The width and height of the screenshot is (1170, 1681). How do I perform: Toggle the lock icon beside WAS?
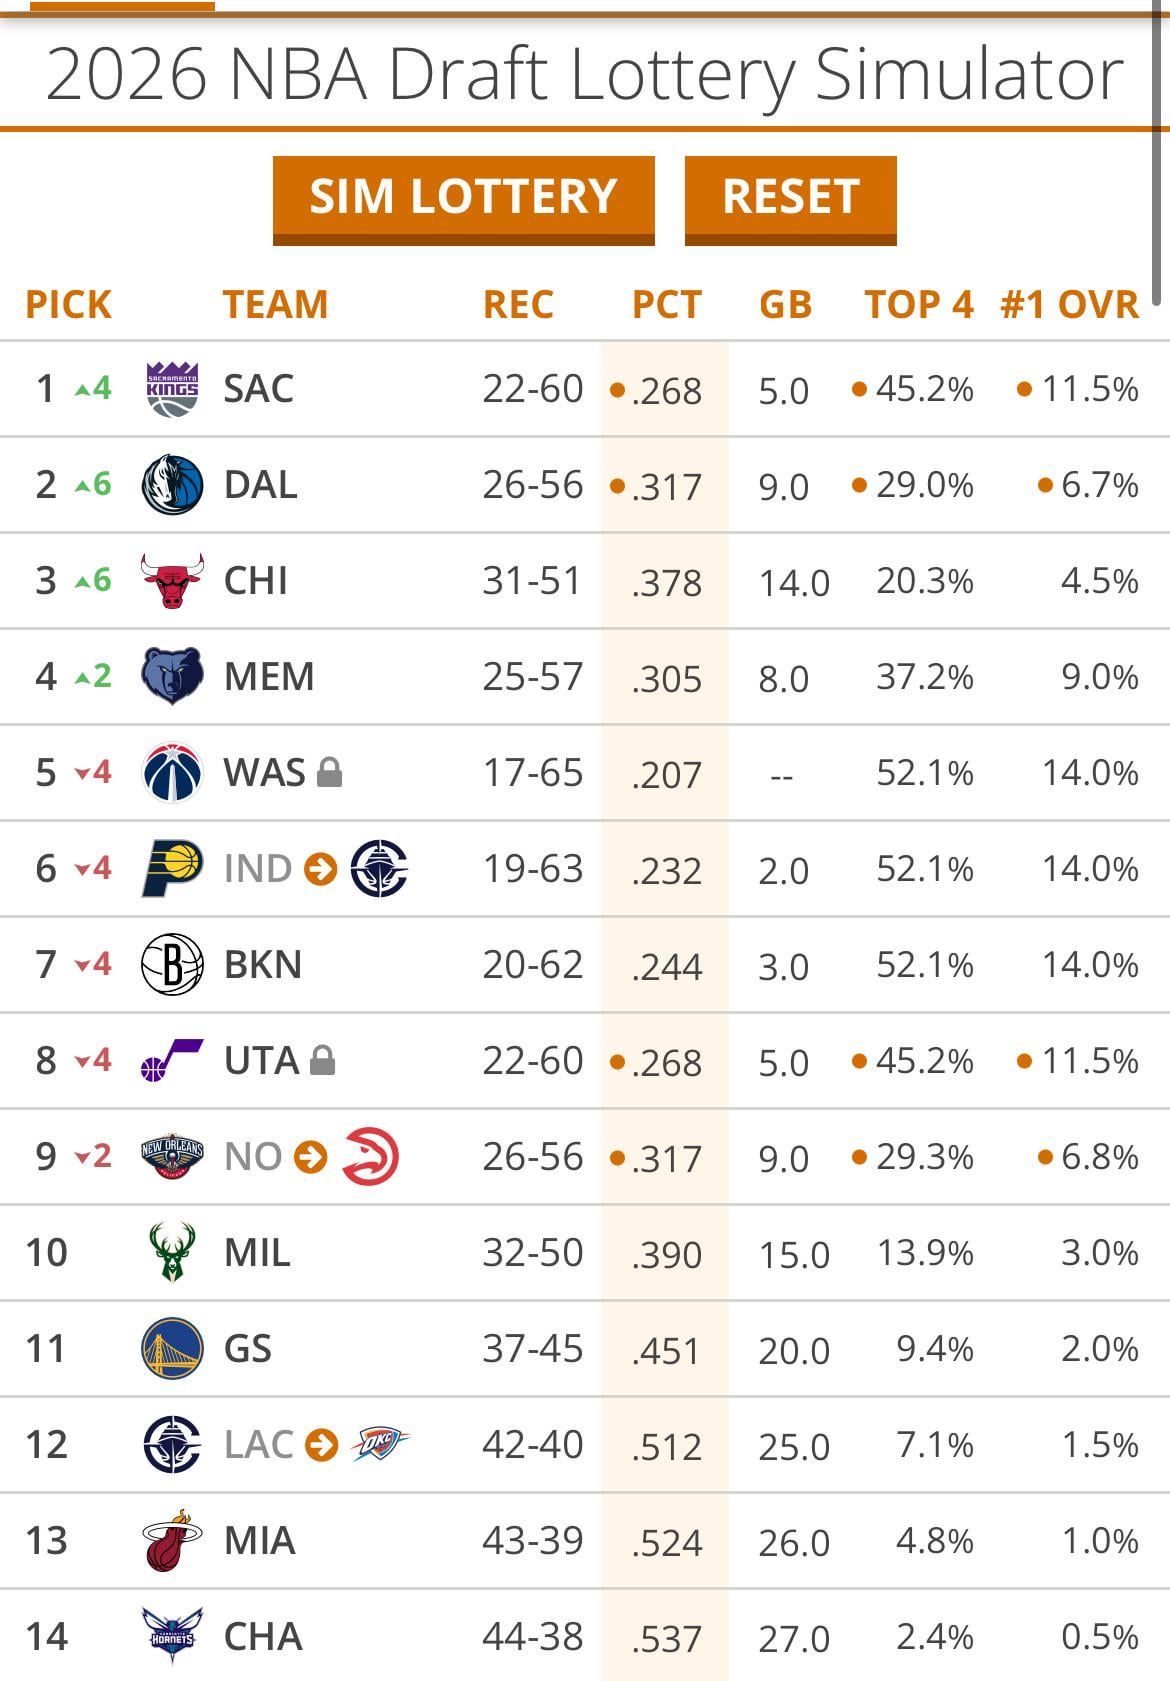click(330, 772)
